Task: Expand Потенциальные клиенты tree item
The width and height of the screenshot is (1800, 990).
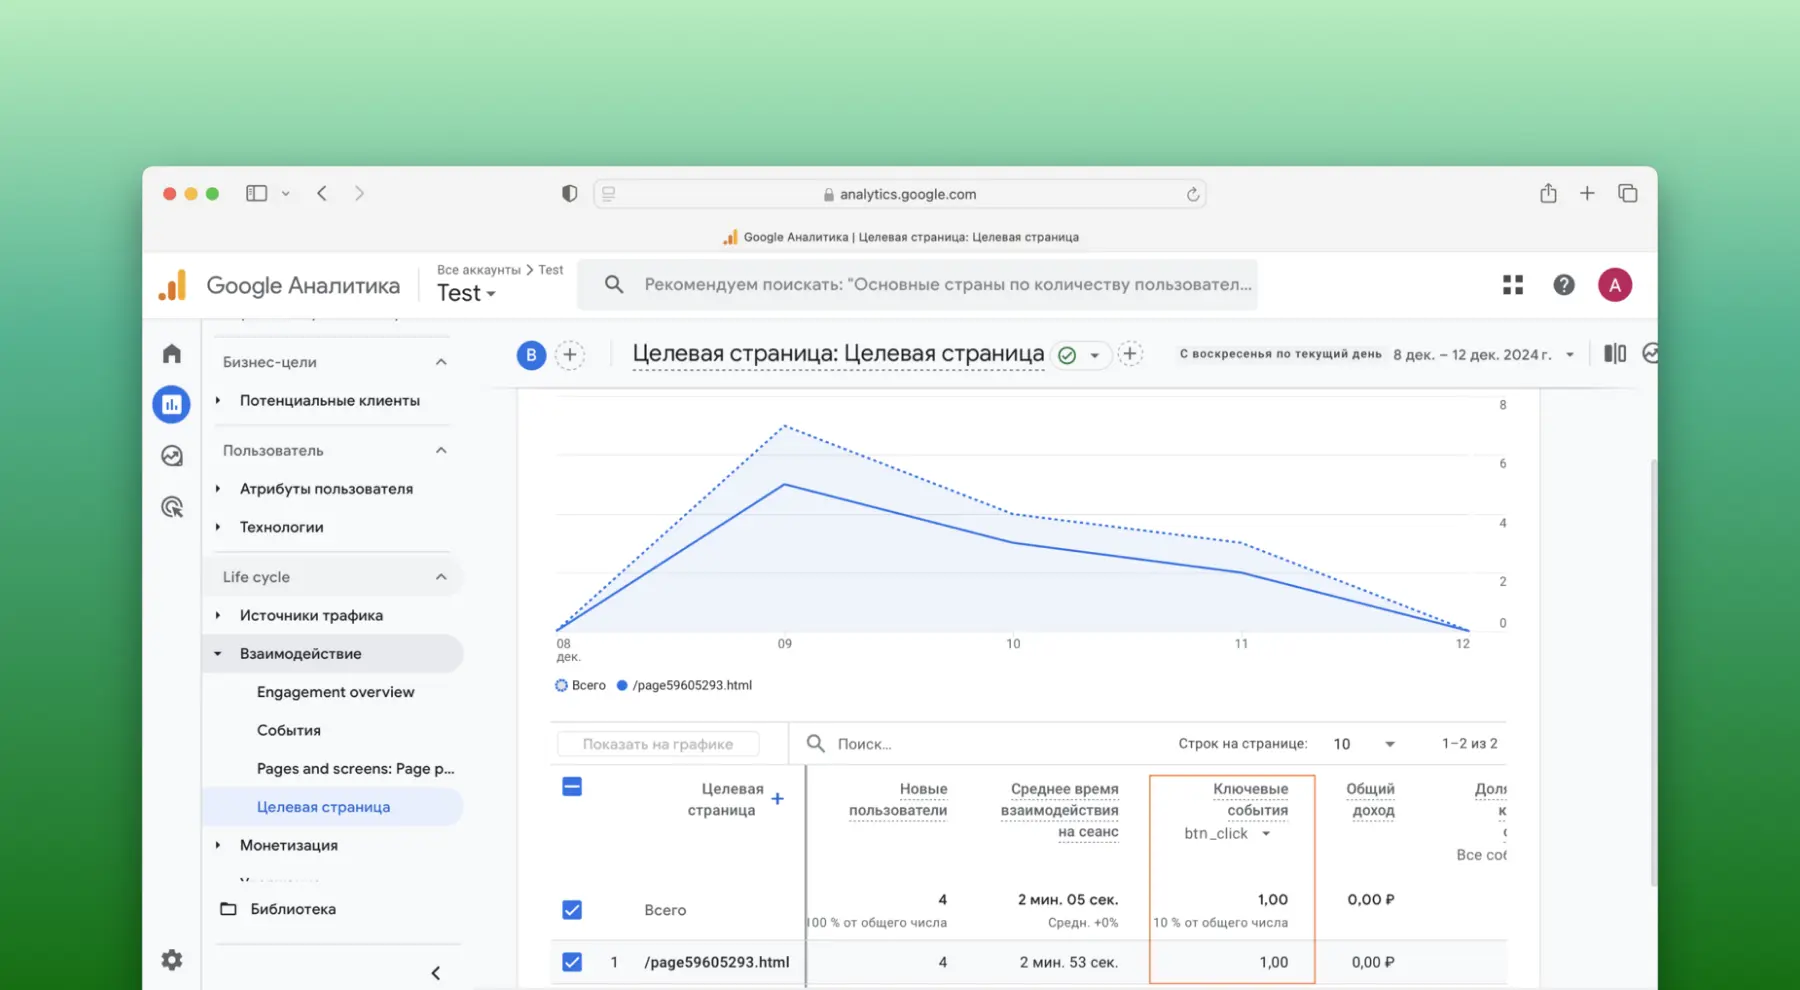Action: [x=218, y=400]
